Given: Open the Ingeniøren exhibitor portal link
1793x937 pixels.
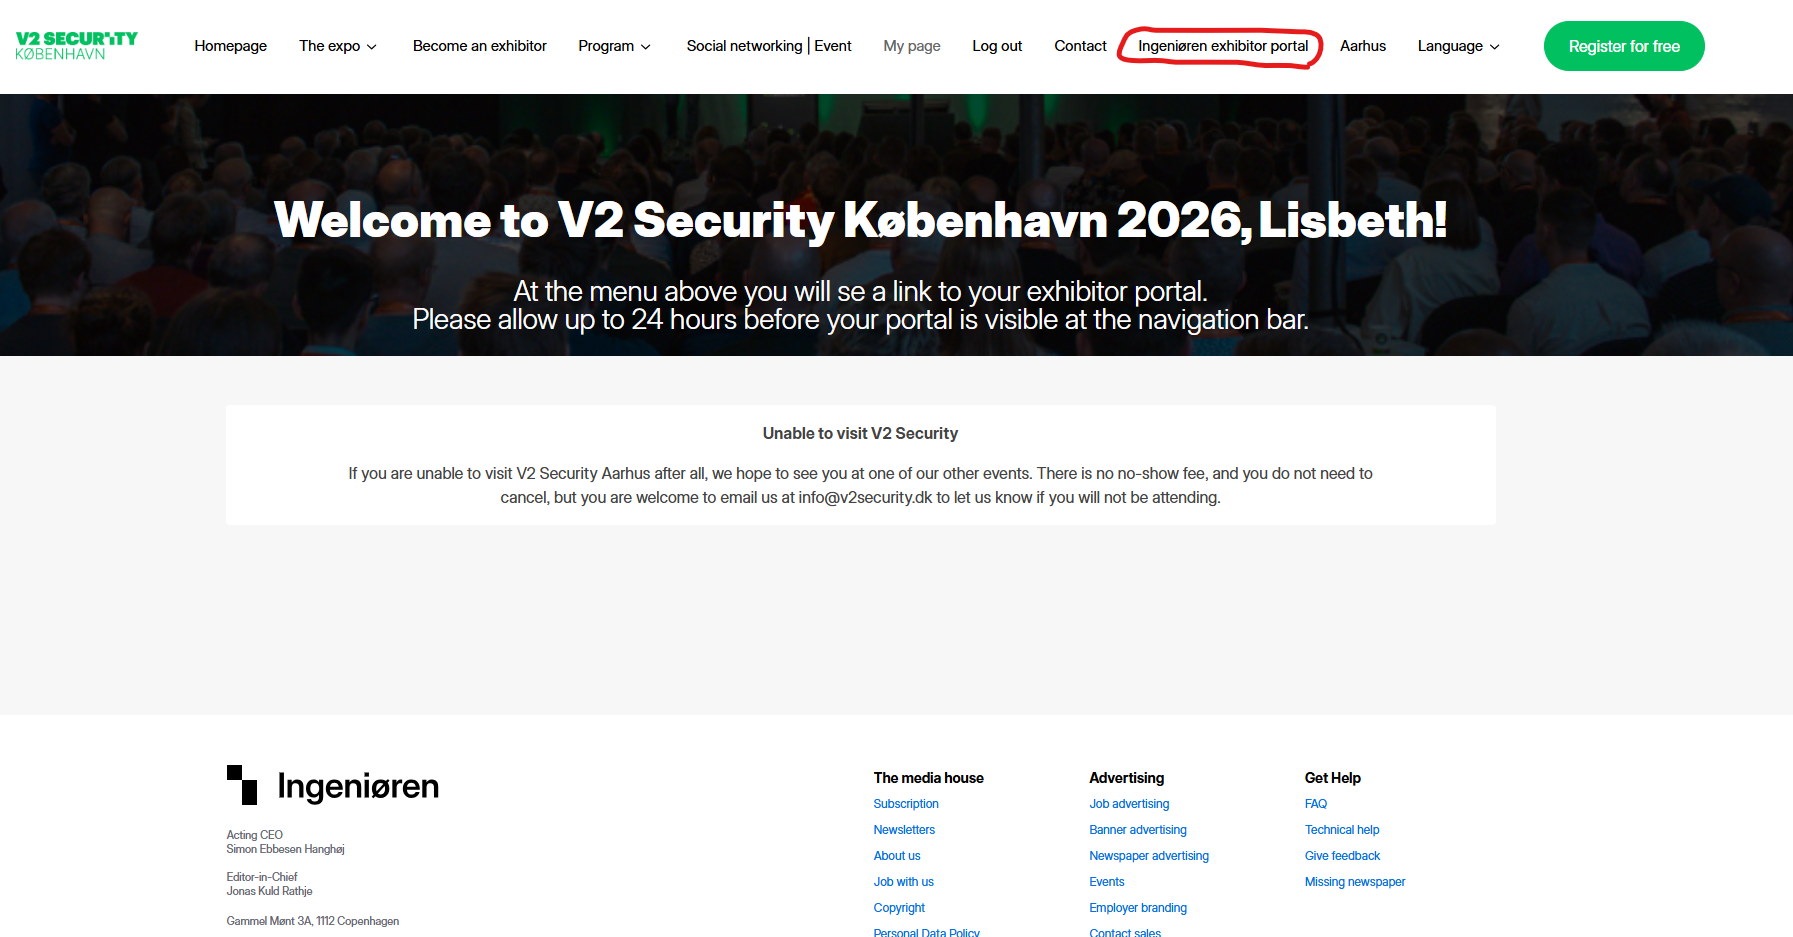Looking at the screenshot, I should coord(1222,46).
